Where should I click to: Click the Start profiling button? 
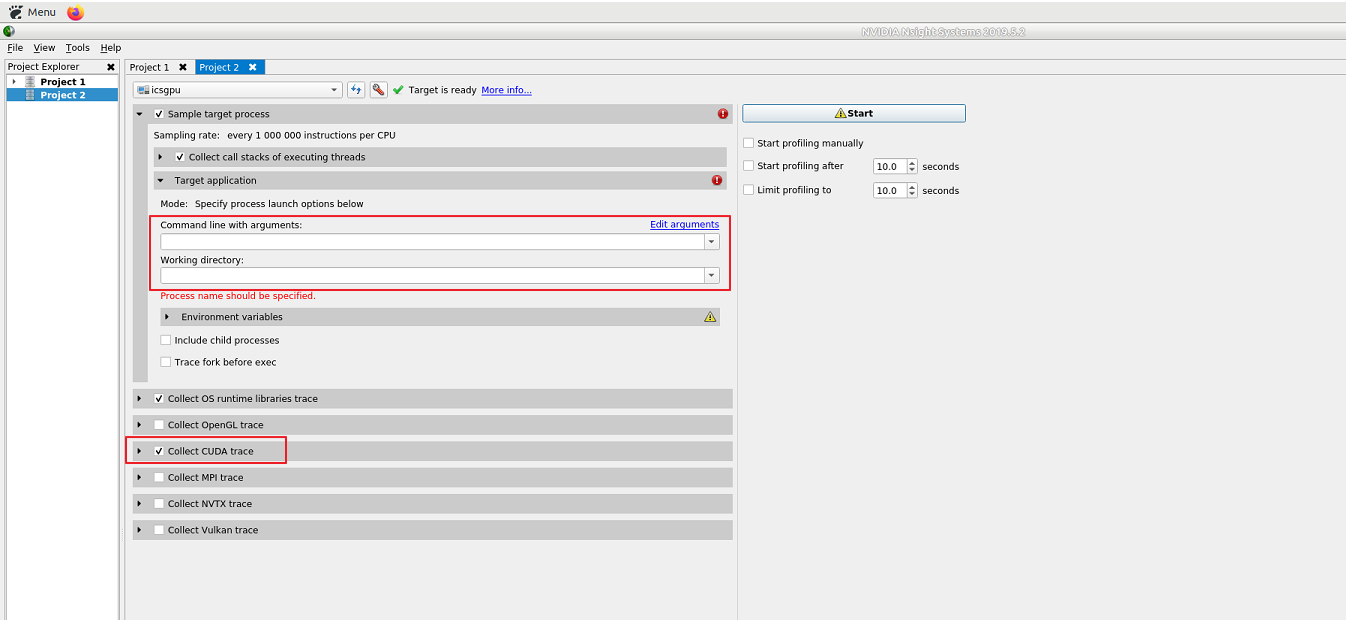tap(854, 114)
